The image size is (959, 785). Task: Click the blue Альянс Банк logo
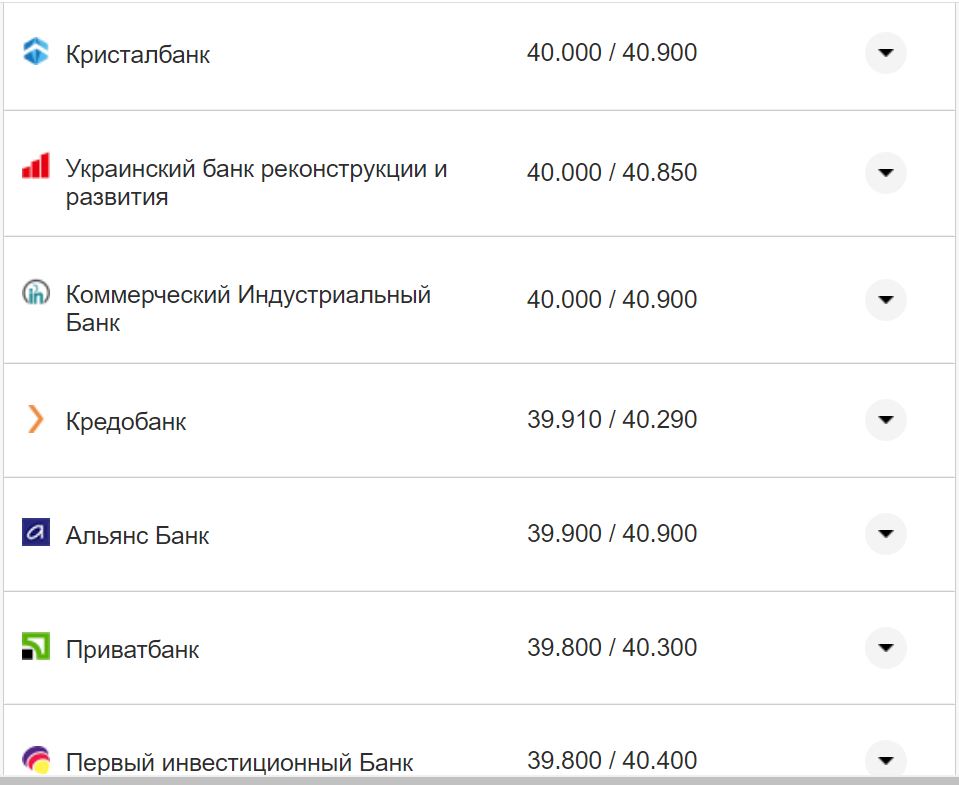click(x=36, y=534)
